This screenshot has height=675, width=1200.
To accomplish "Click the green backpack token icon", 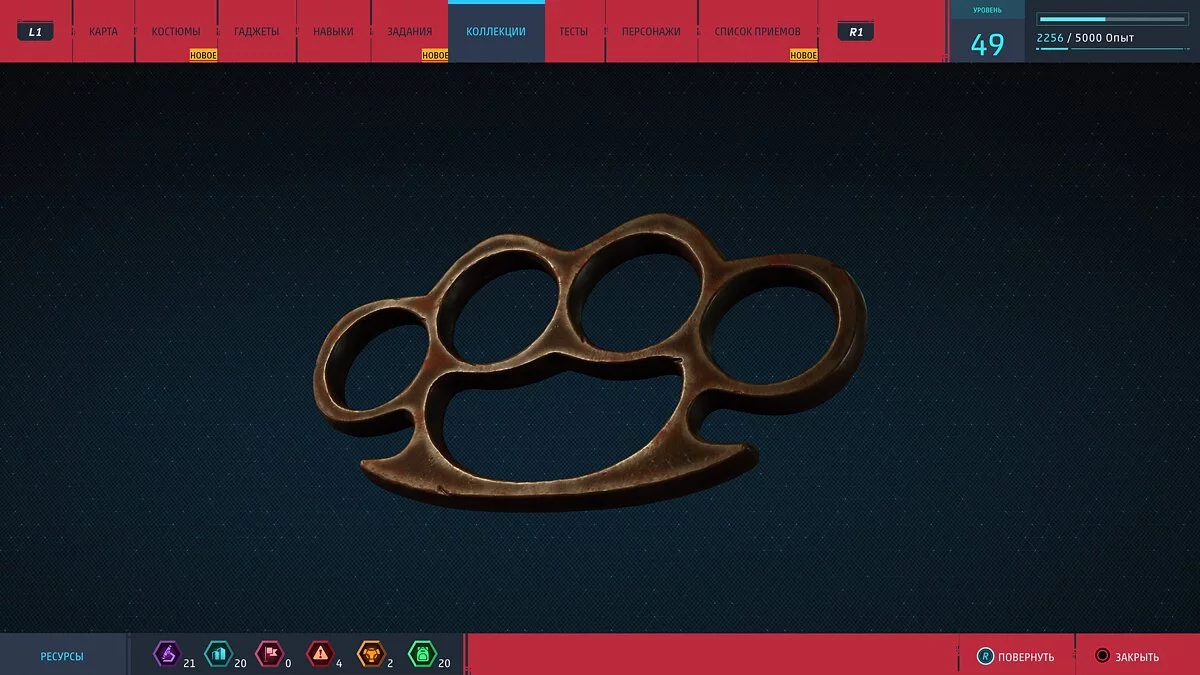I will pos(422,655).
